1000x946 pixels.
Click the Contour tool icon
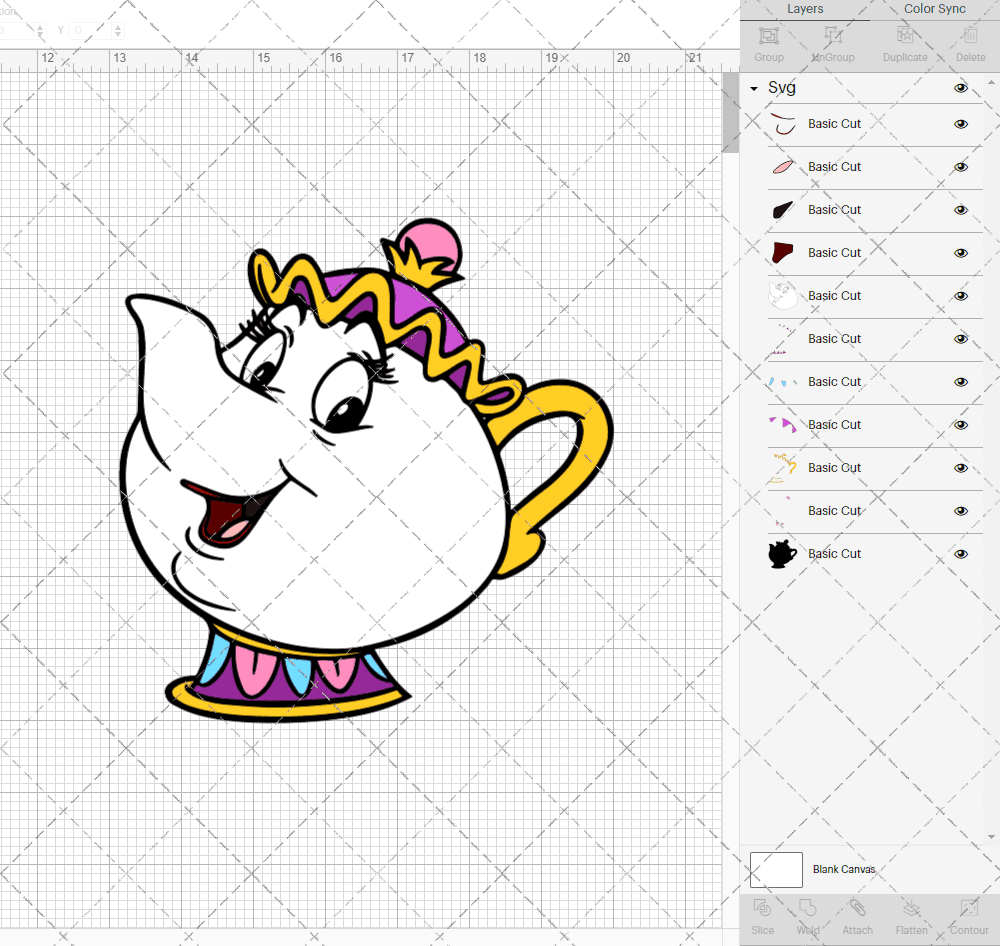pos(969,908)
